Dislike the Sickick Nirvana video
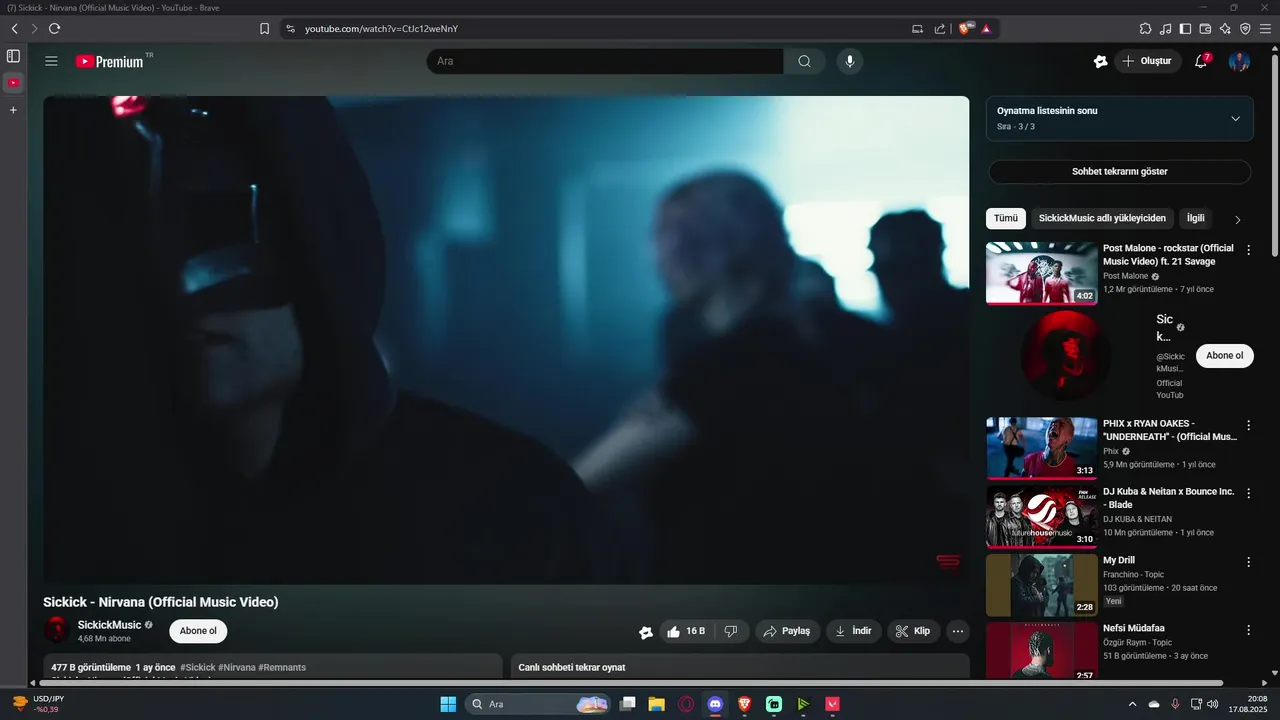1280x720 pixels. (x=731, y=631)
